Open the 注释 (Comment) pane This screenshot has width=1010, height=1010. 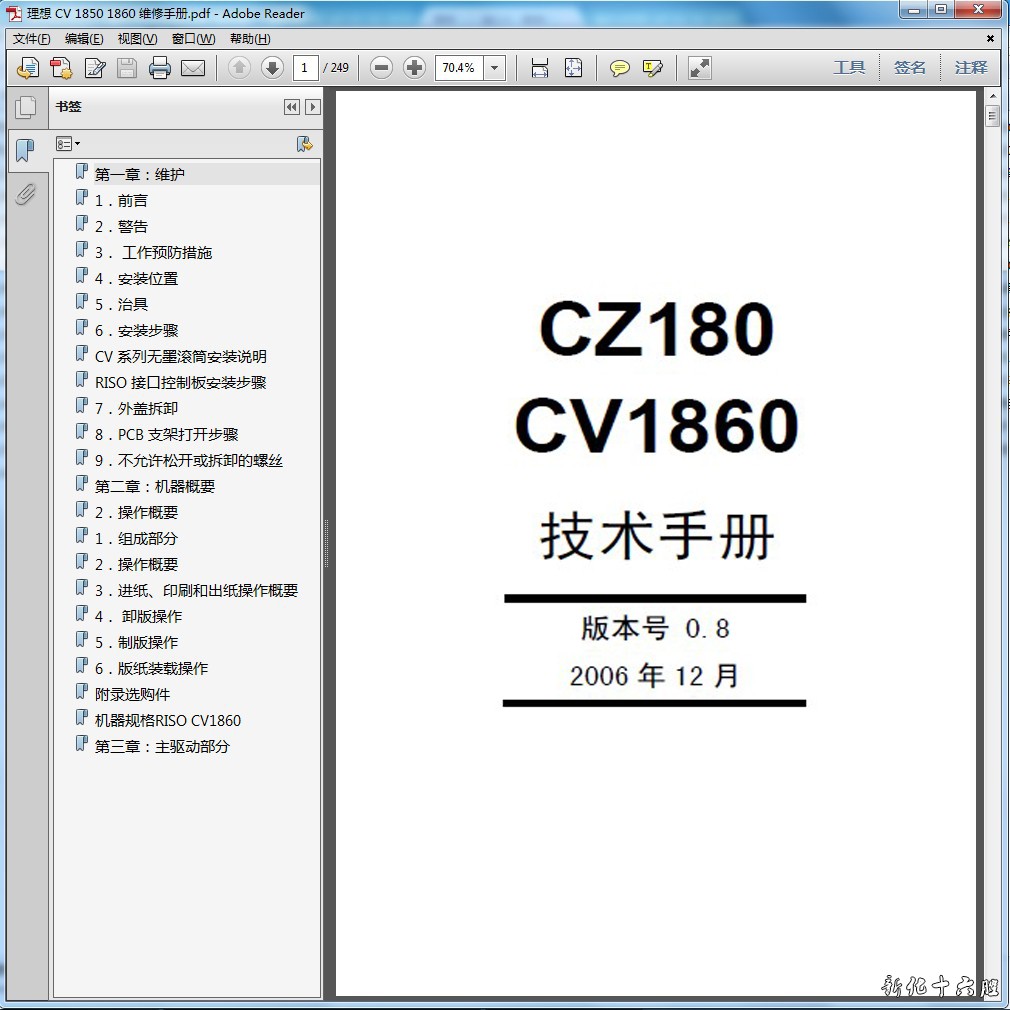tap(970, 68)
